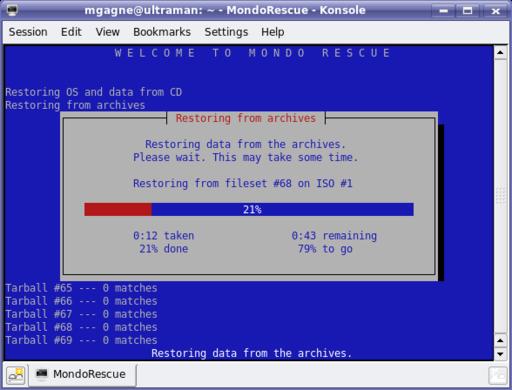Click the close session icon at bottom right
512x390 pixels.
pos(498,375)
